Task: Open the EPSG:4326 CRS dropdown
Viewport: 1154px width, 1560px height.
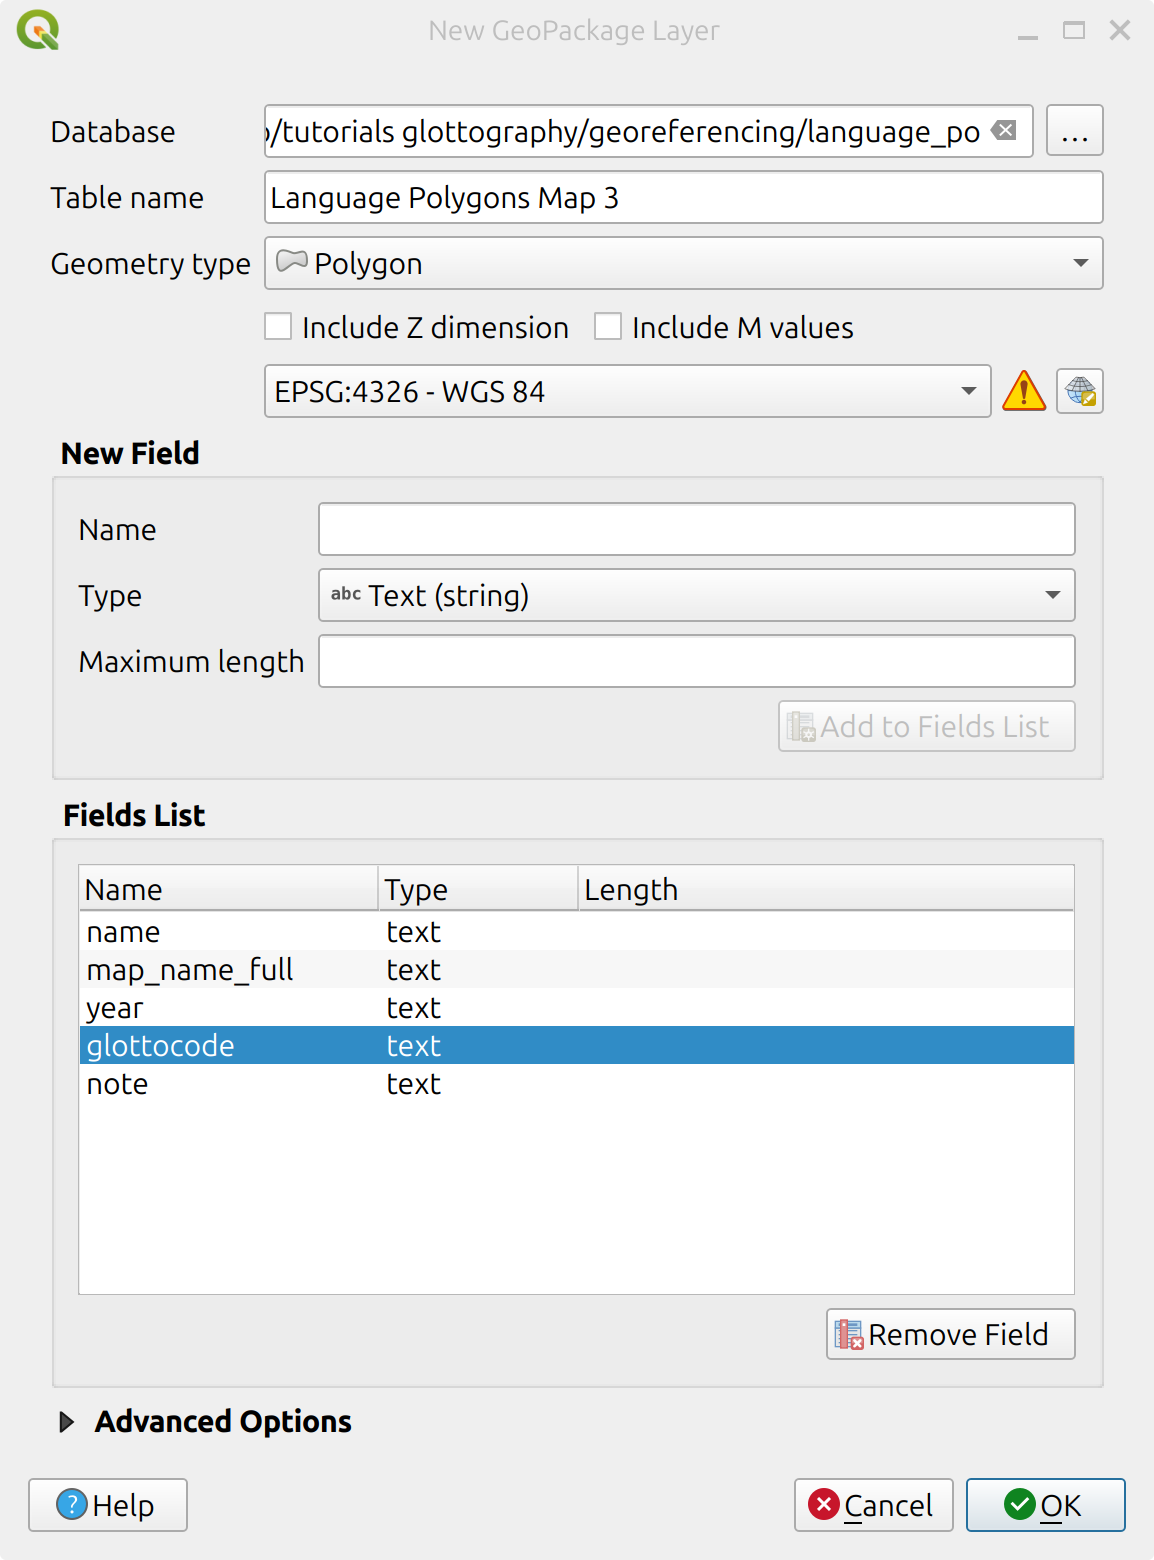Action: 627,391
